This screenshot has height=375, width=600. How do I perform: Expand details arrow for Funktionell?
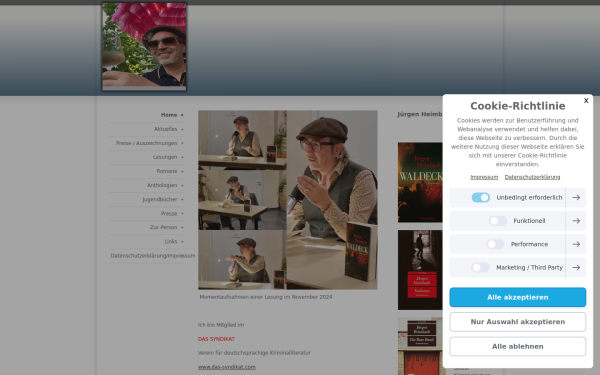pyautogui.click(x=576, y=221)
